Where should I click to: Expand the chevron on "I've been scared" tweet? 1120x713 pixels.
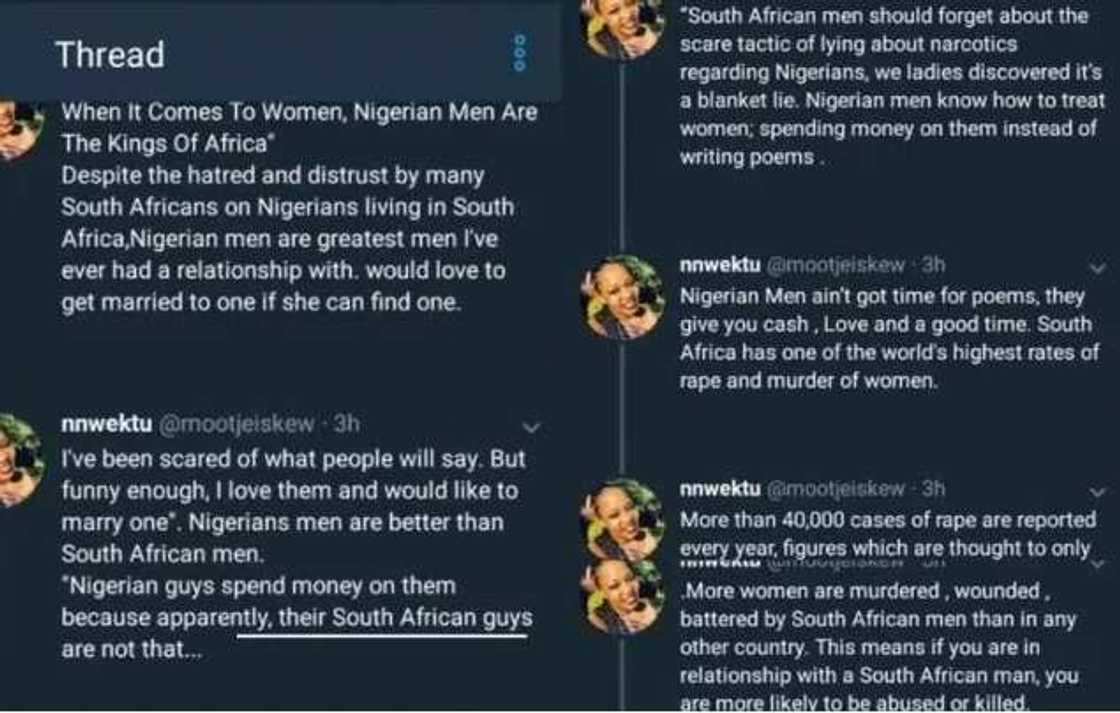pyautogui.click(x=531, y=427)
